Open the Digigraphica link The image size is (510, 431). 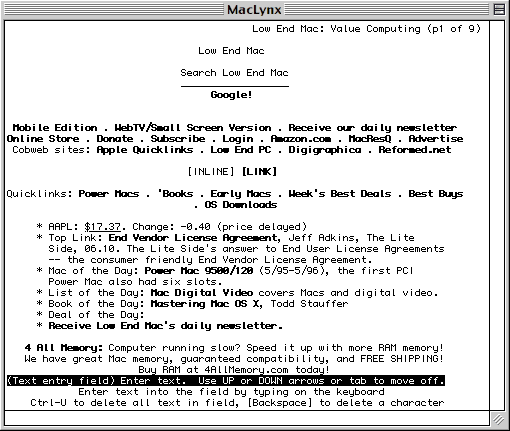pos(325,150)
